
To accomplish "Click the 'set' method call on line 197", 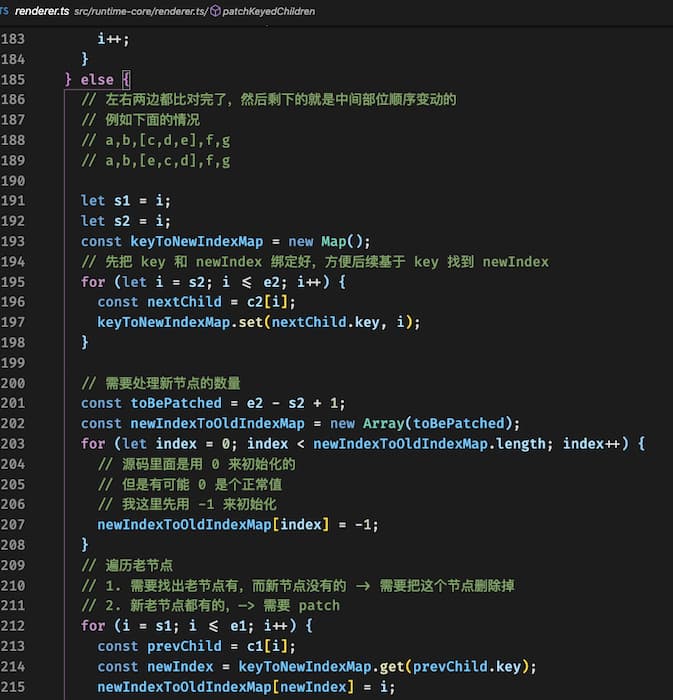I will click(x=251, y=322).
